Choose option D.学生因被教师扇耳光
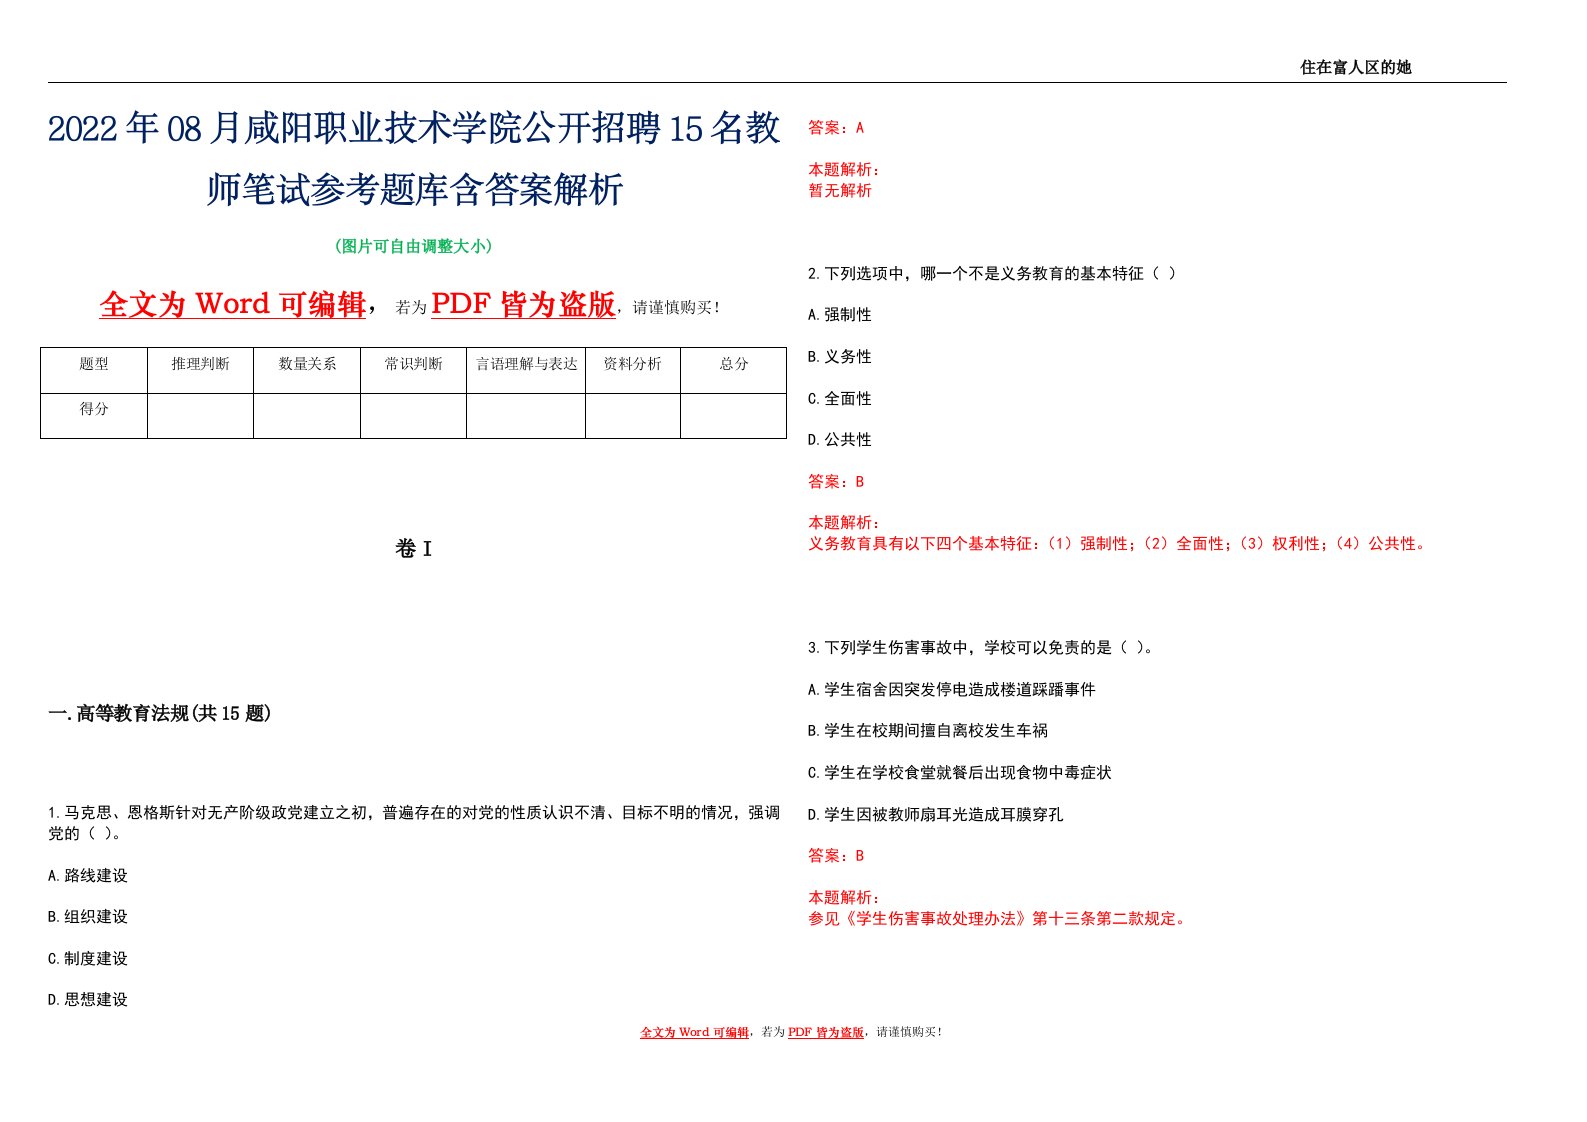 (936, 814)
